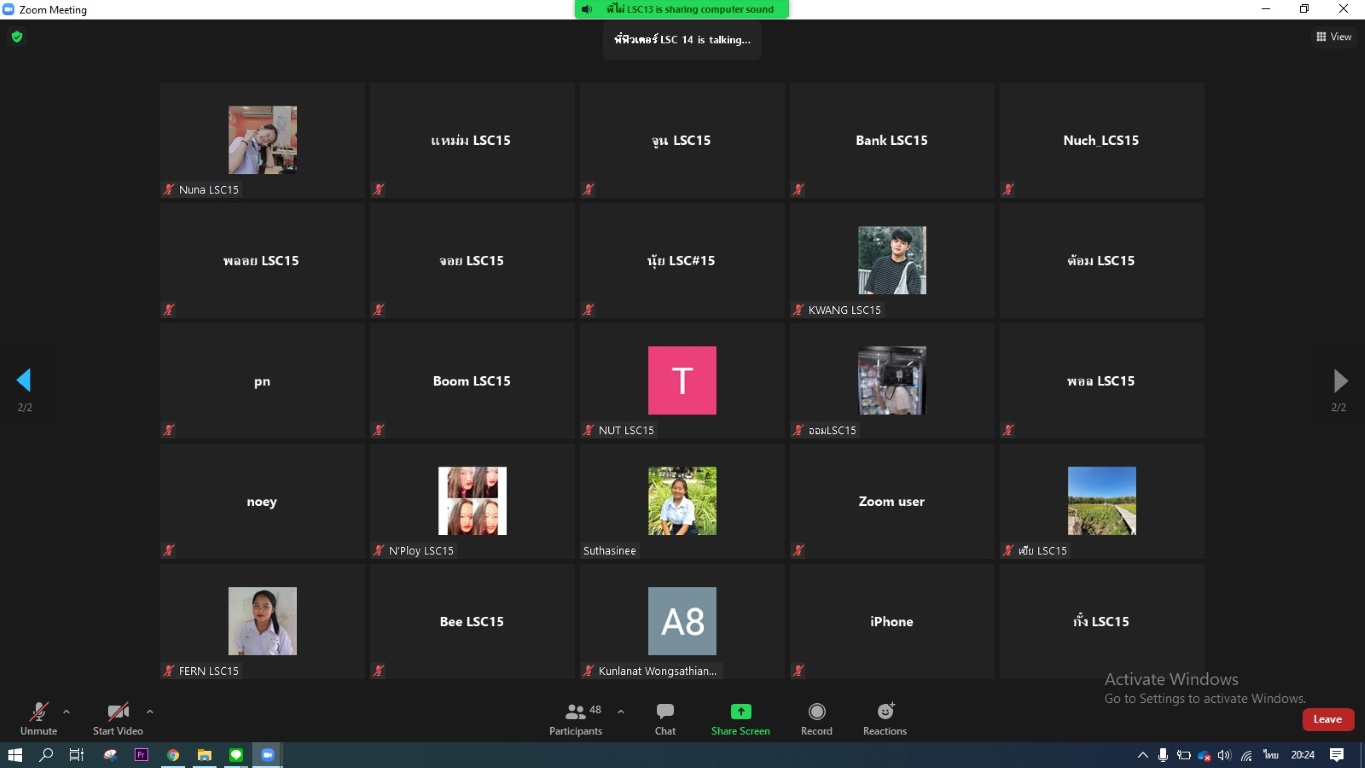Click muted mic icon on NUT LSC15 tile
Screen dimensions: 1365x768
pos(588,430)
